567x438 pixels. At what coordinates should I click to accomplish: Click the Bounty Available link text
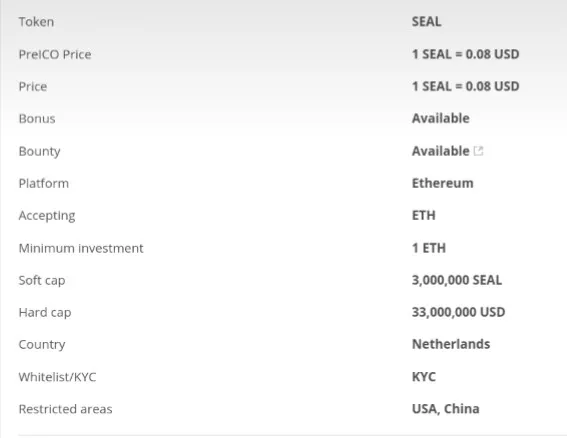pos(440,151)
